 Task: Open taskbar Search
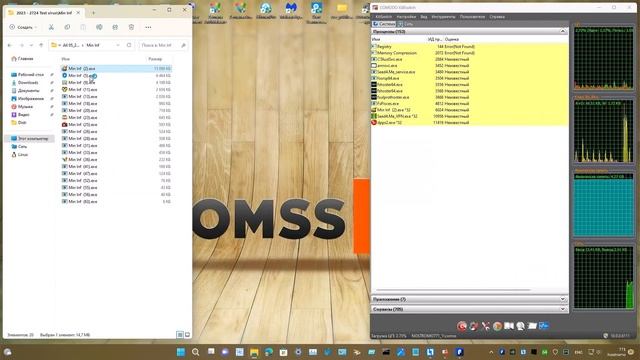[x=196, y=352]
